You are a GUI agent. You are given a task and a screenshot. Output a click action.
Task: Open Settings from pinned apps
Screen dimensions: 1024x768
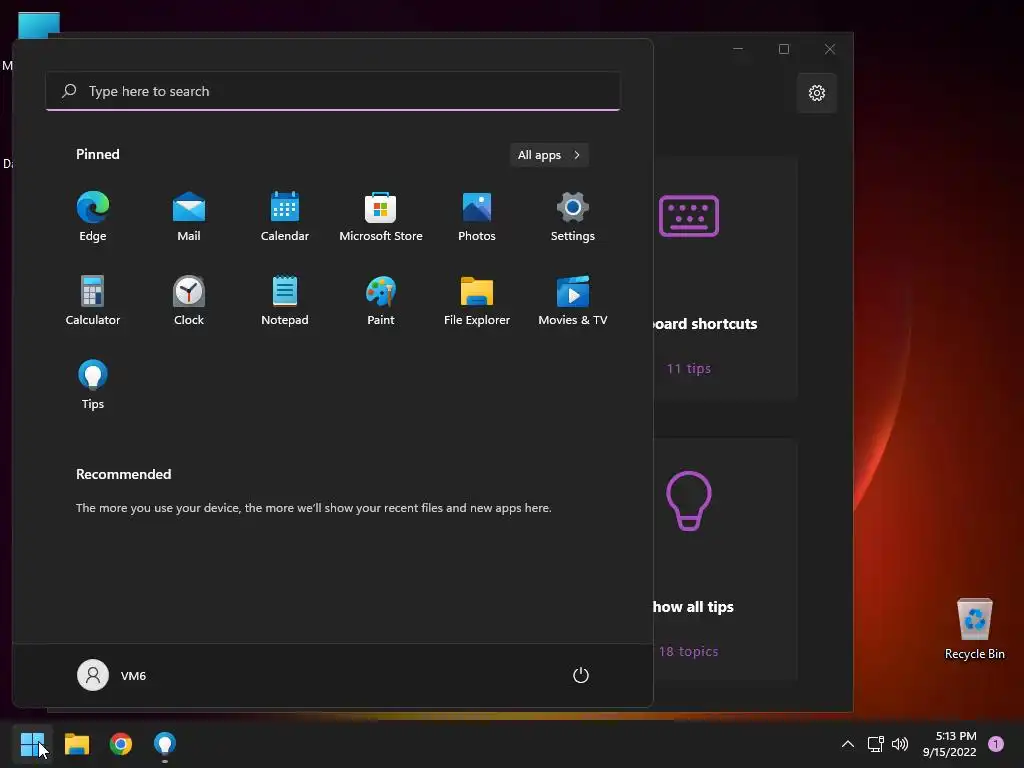tap(573, 217)
